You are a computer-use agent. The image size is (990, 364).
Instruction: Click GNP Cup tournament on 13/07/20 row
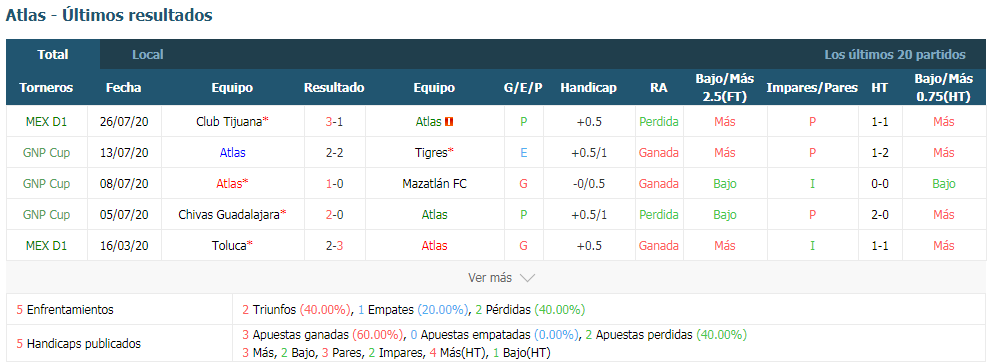[x=46, y=153]
